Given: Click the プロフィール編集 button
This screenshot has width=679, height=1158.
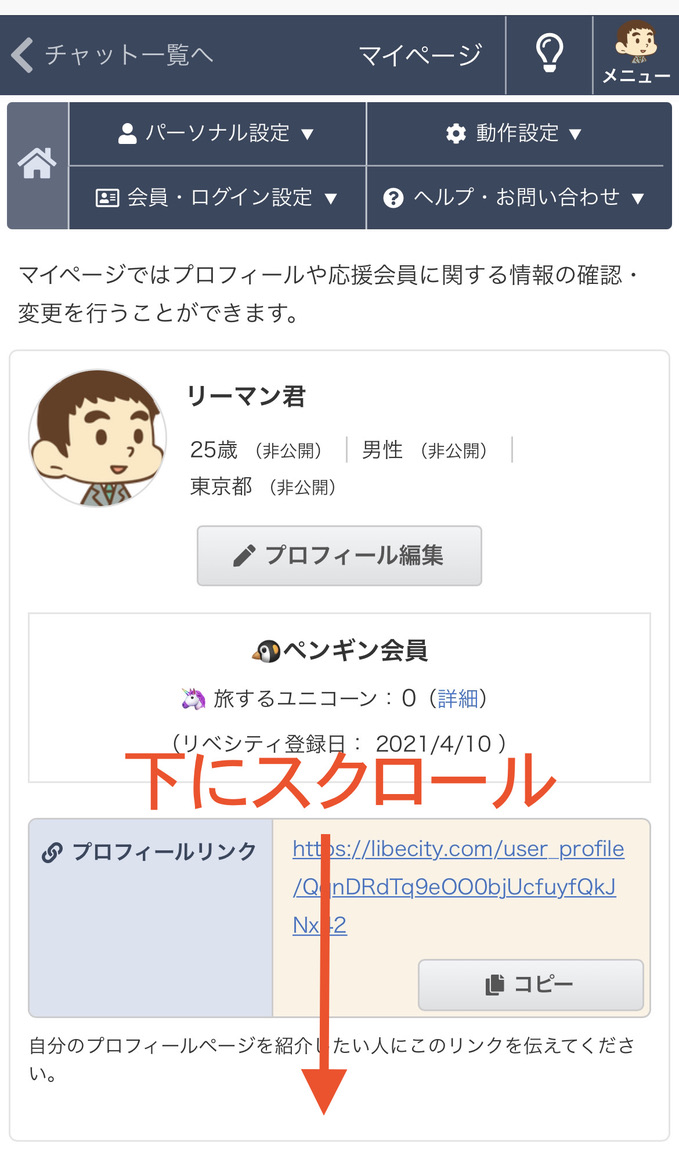Looking at the screenshot, I should (339, 555).
